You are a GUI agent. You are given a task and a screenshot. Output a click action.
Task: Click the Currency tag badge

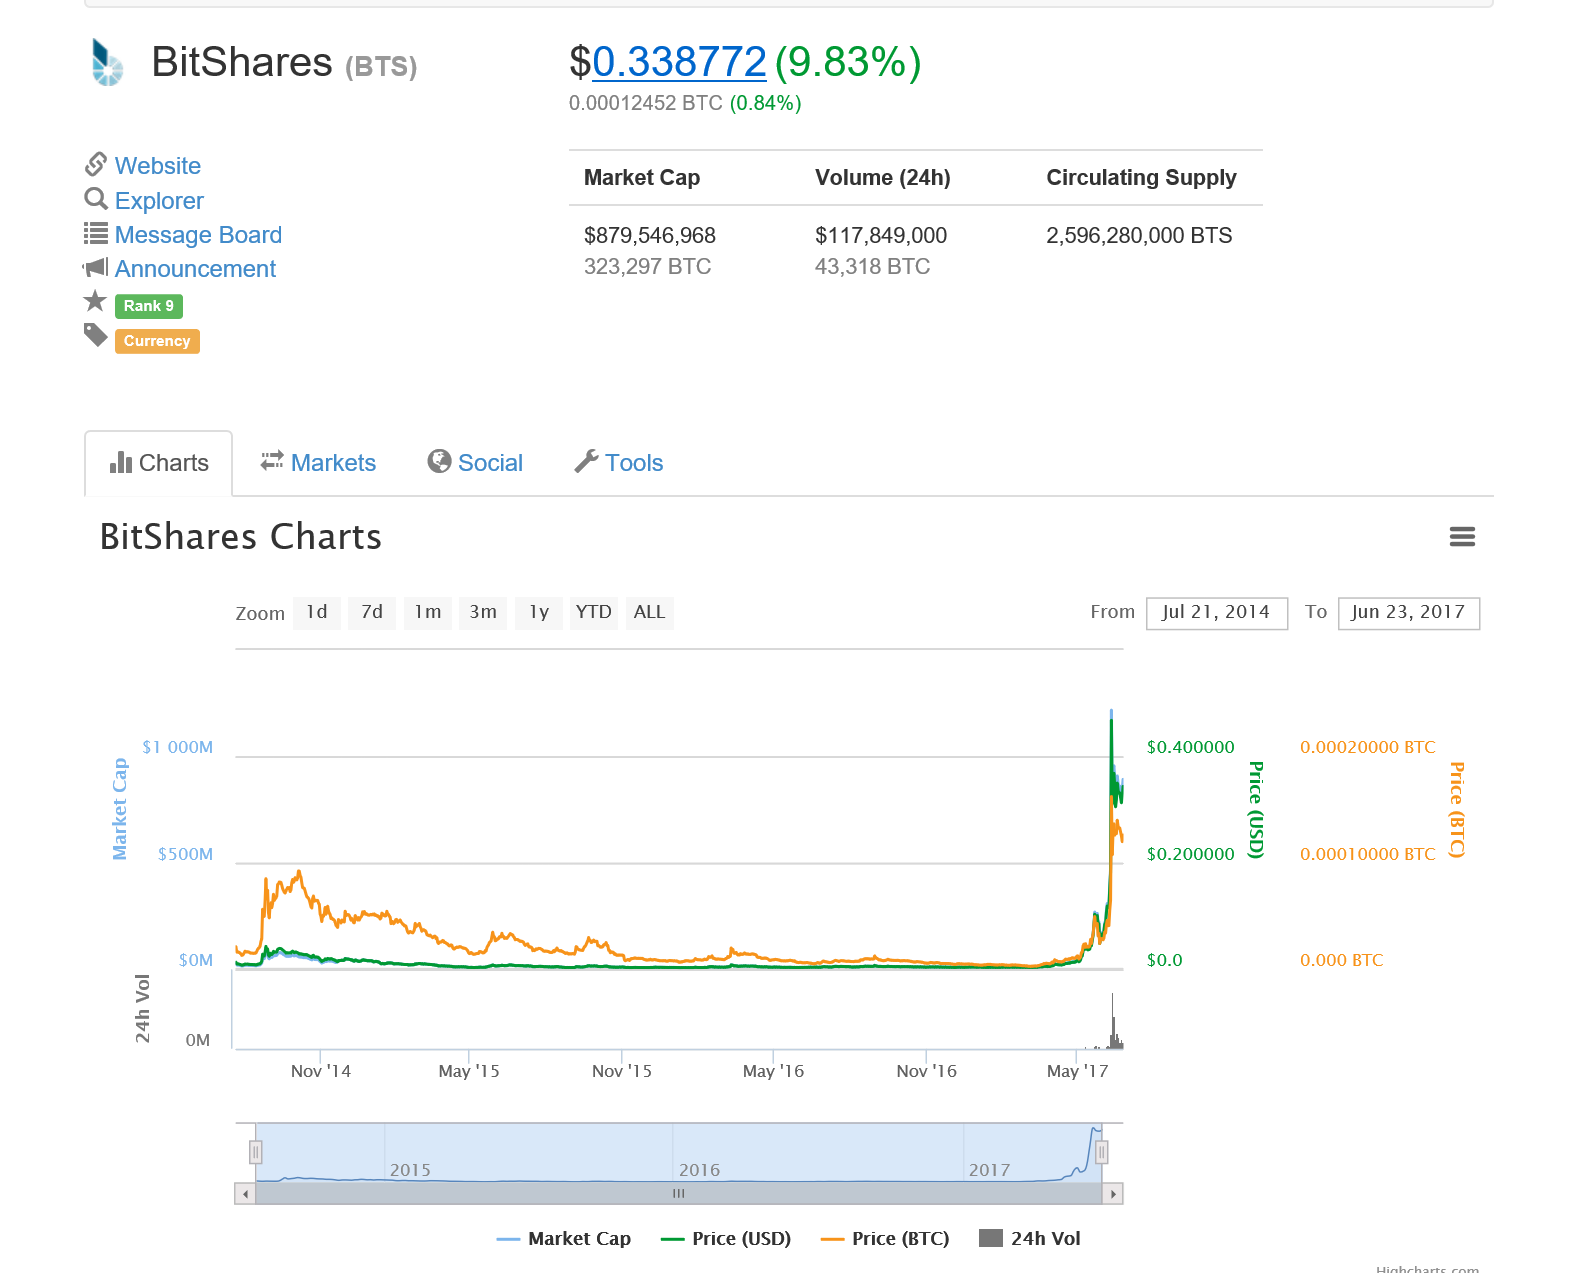[157, 341]
